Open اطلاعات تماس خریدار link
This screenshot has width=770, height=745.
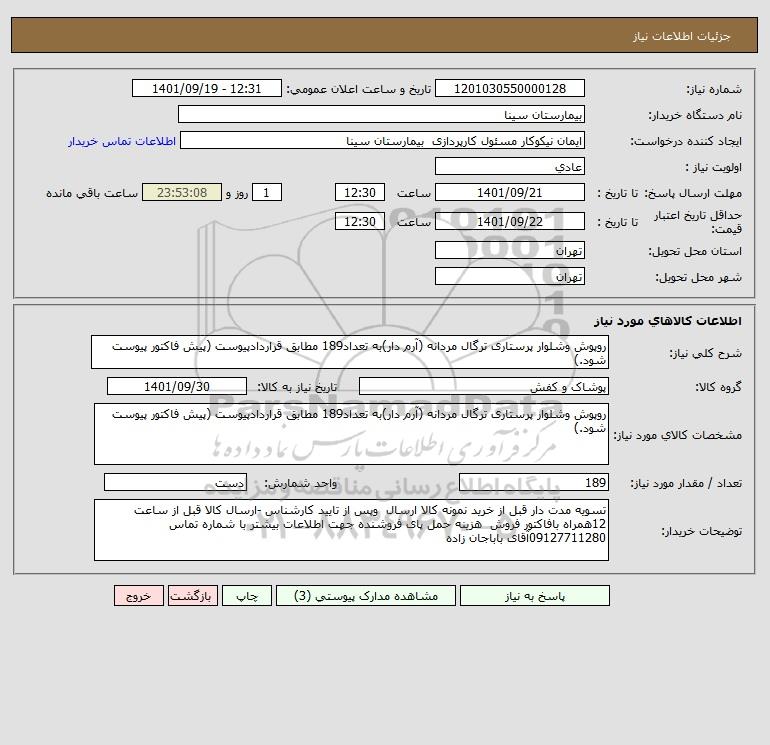click(x=122, y=141)
